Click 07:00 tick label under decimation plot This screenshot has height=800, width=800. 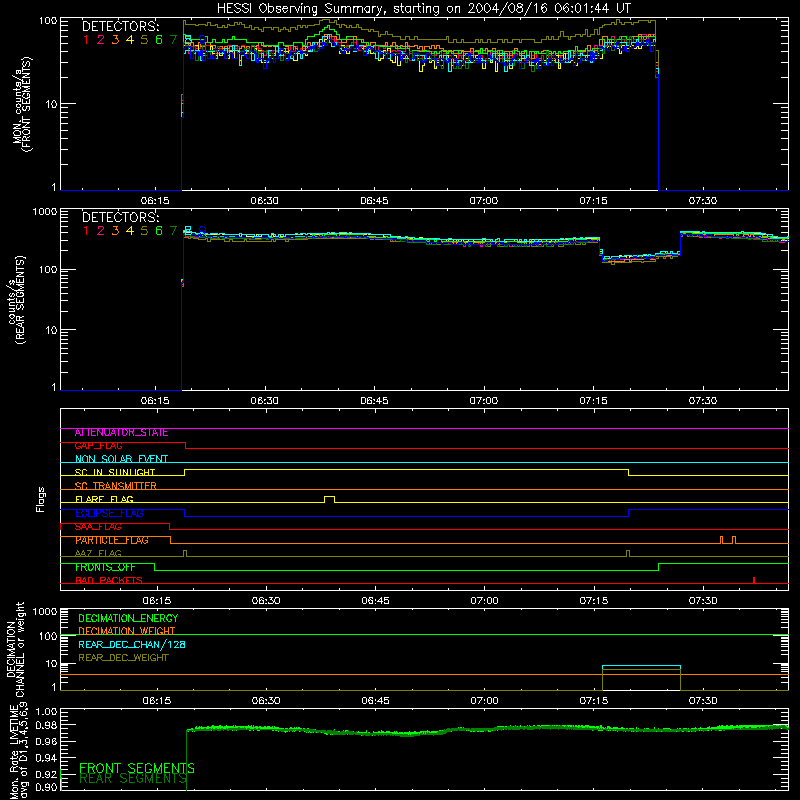pos(484,701)
